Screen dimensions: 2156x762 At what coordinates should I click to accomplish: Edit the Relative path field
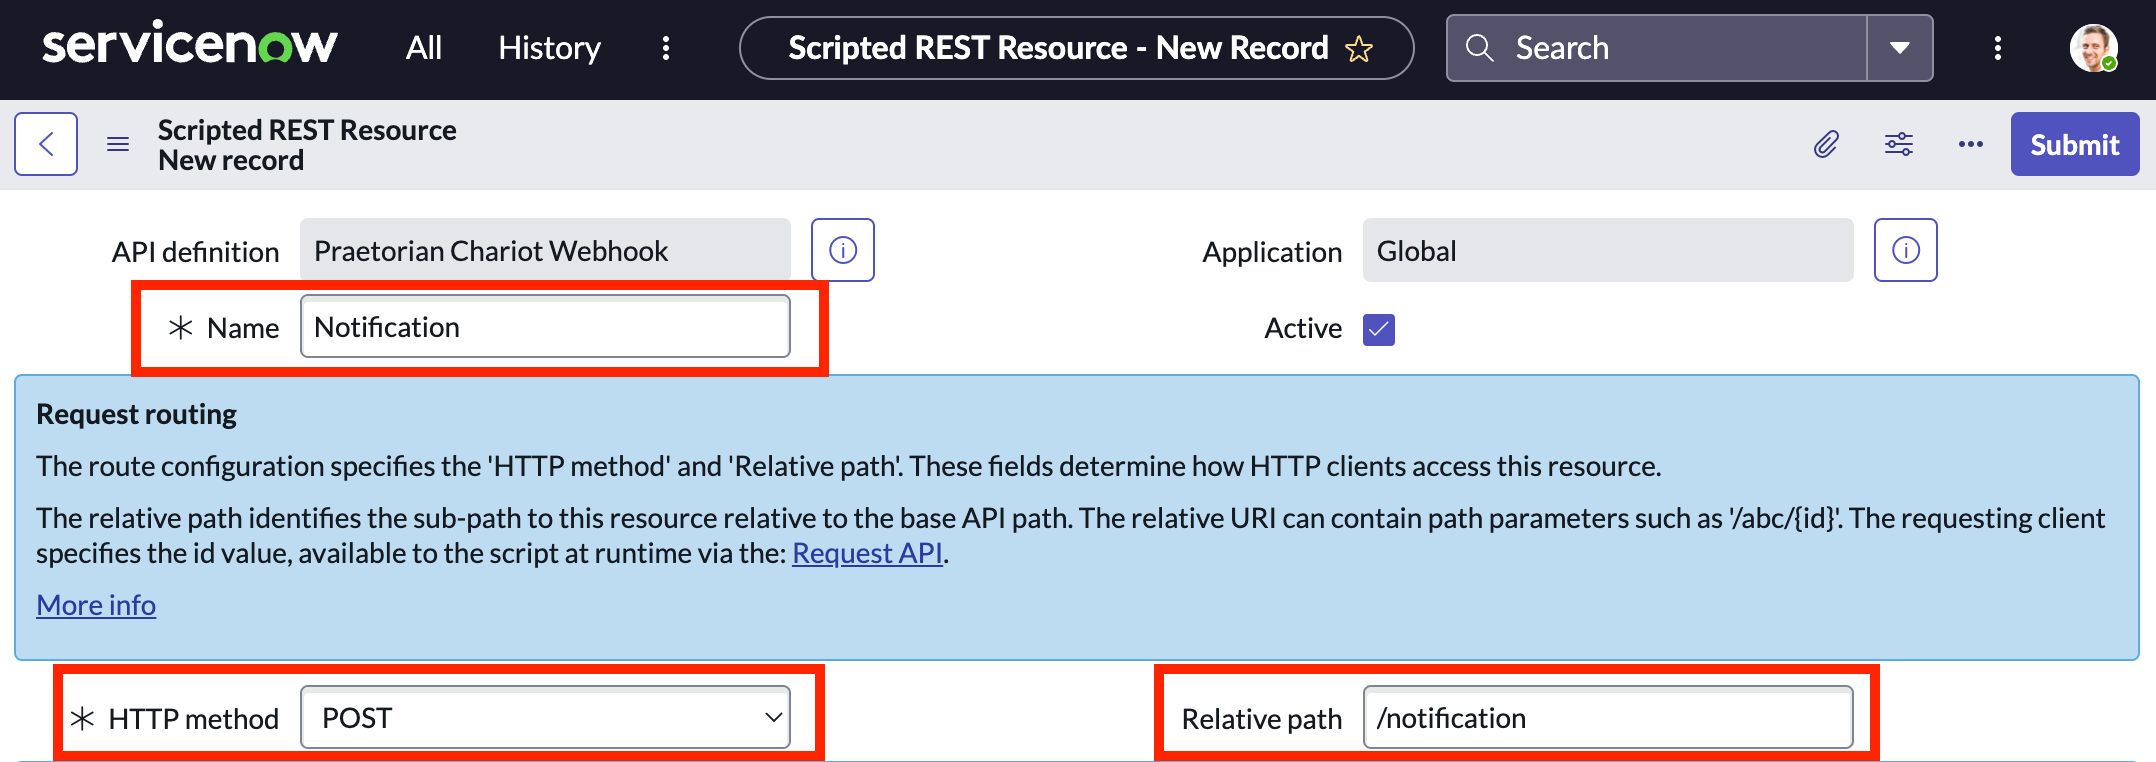click(1608, 717)
